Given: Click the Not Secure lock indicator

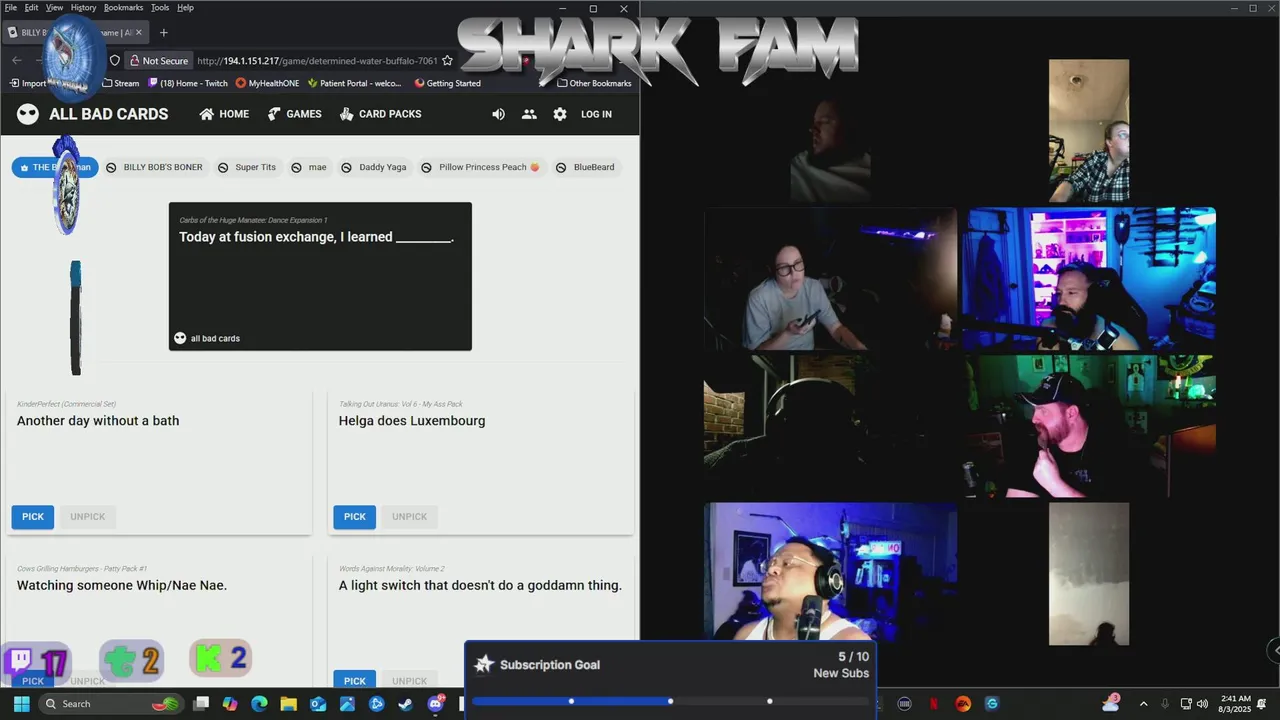Looking at the screenshot, I should point(158,60).
